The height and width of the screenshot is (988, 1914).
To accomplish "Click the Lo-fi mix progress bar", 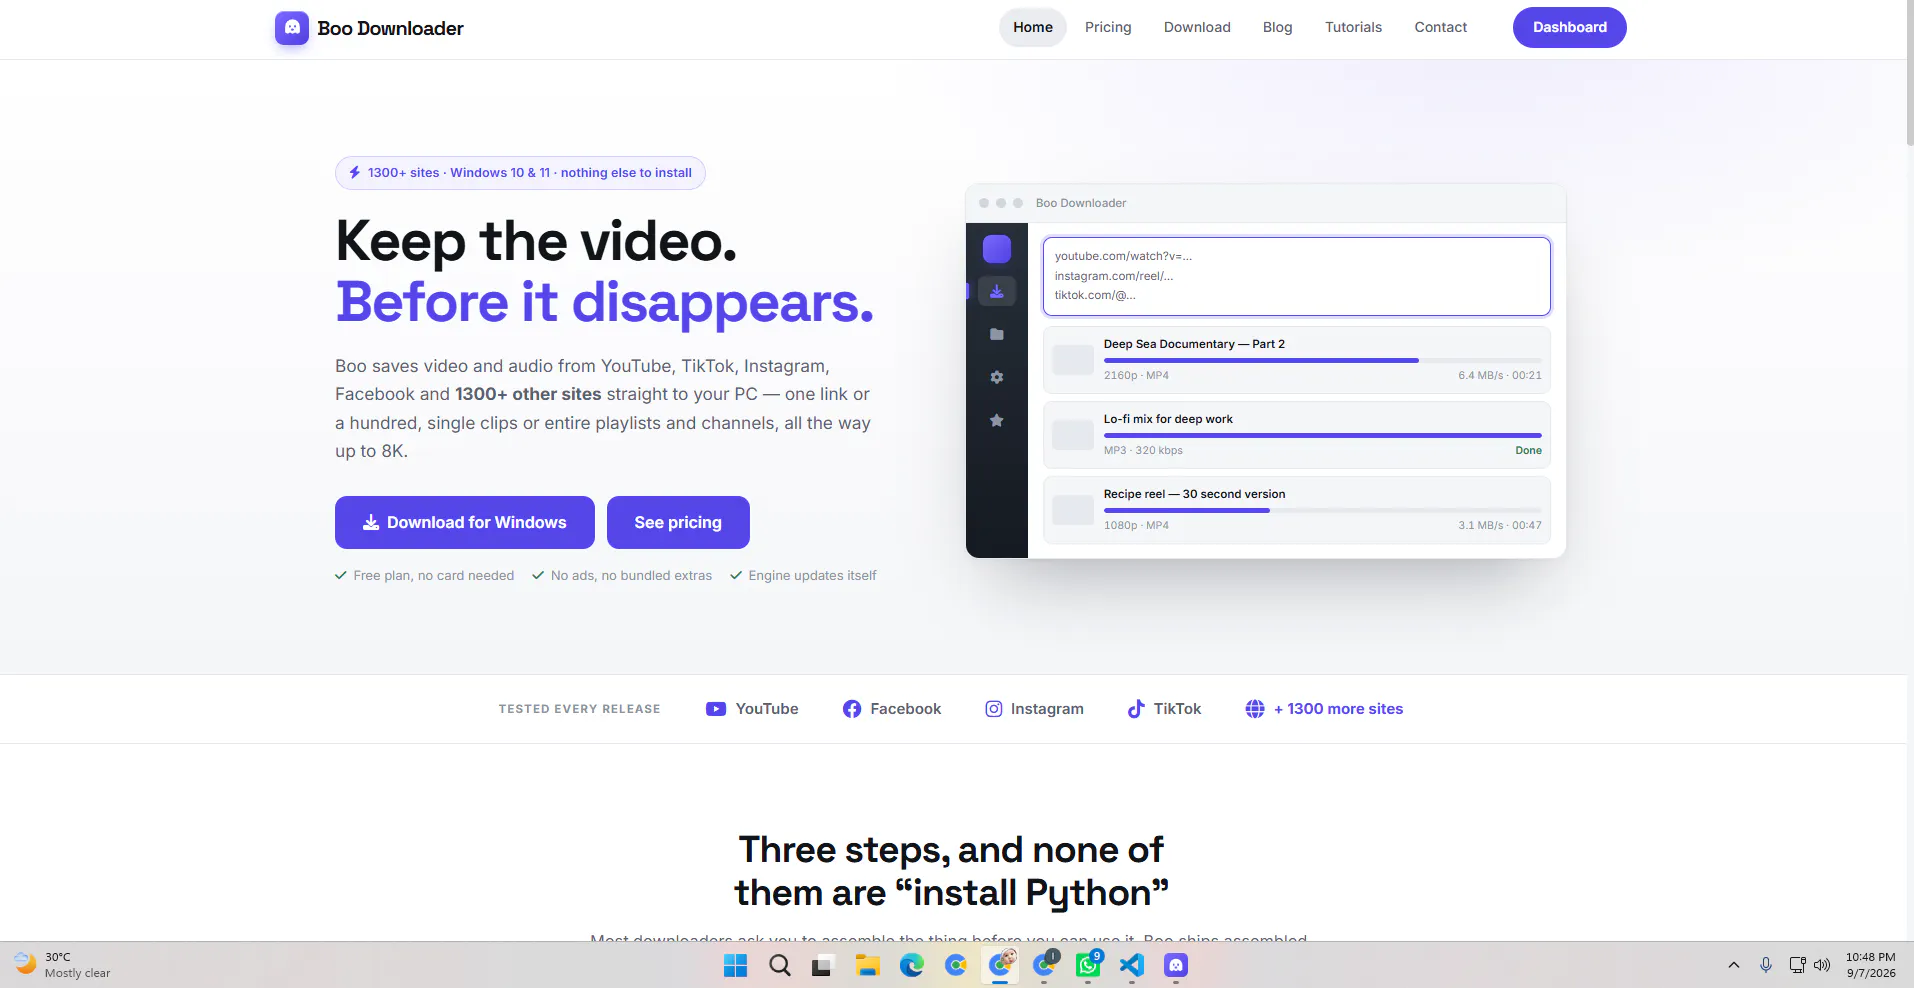I will click(1323, 435).
